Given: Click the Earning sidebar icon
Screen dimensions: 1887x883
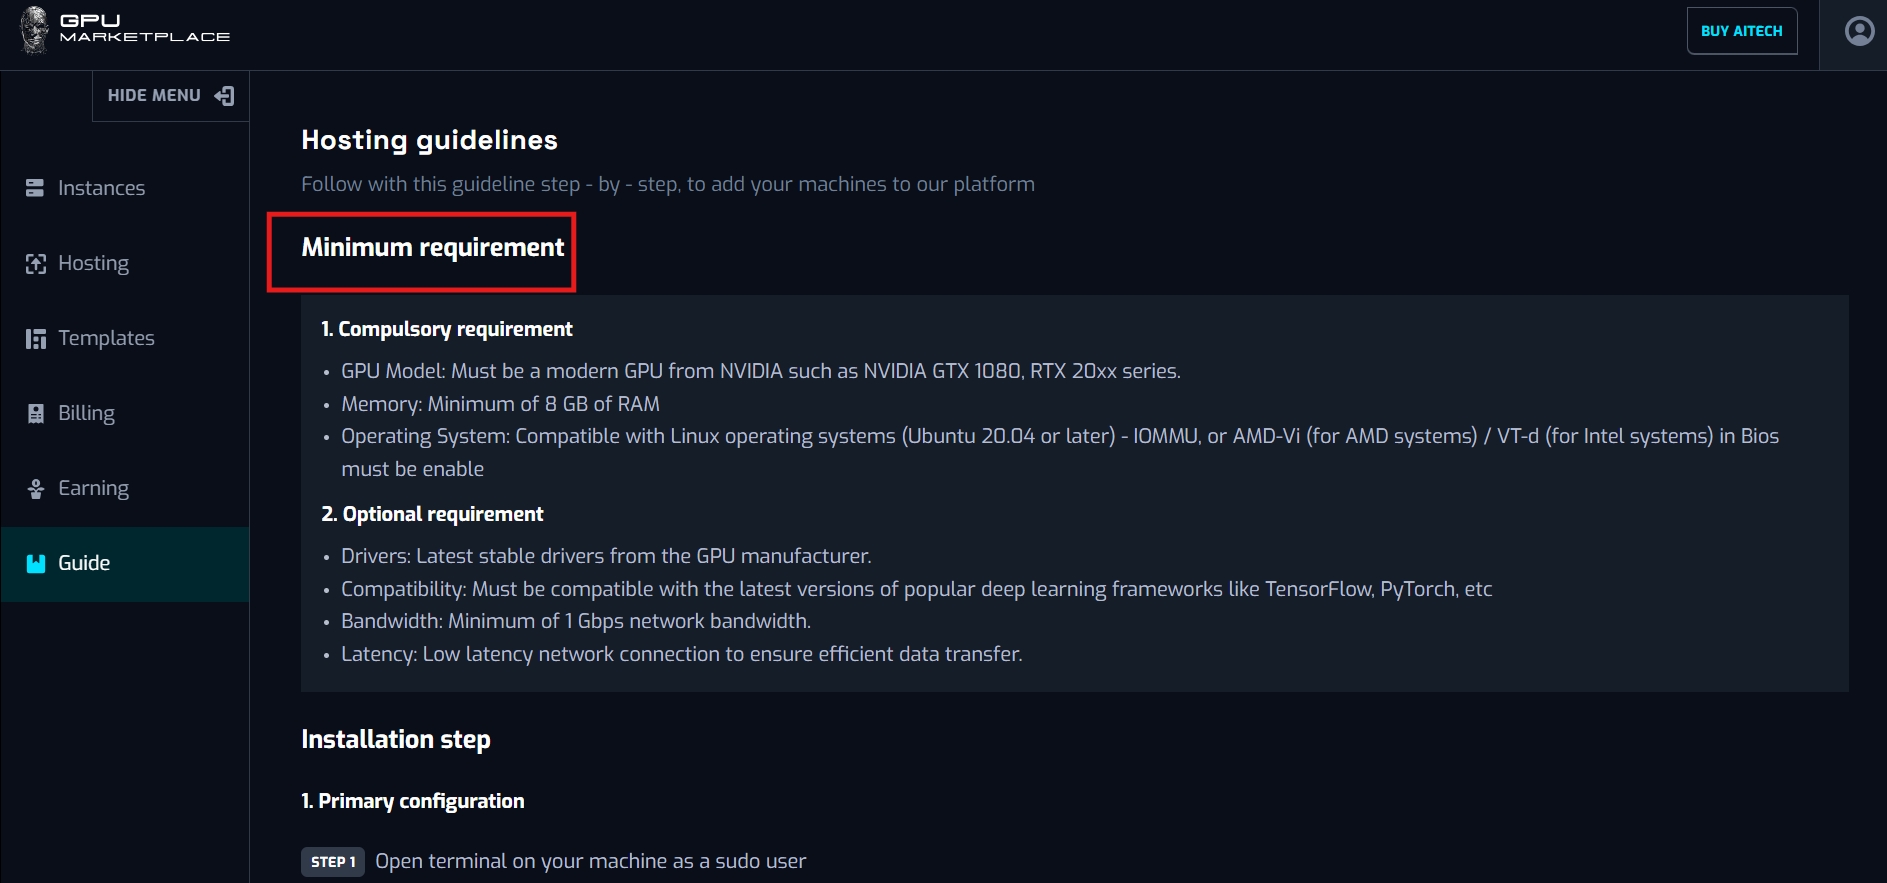Looking at the screenshot, I should [x=36, y=489].
